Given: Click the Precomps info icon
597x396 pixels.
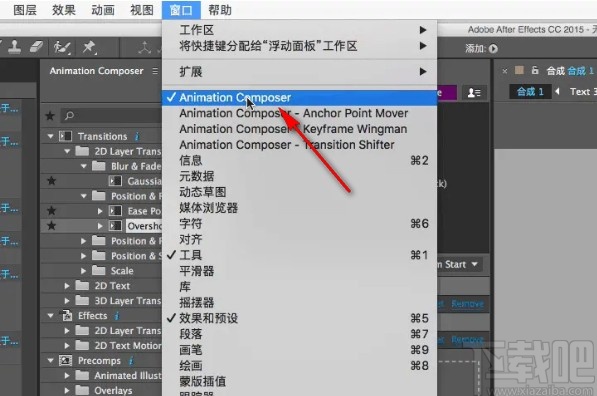Looking at the screenshot, I should tap(131, 361).
